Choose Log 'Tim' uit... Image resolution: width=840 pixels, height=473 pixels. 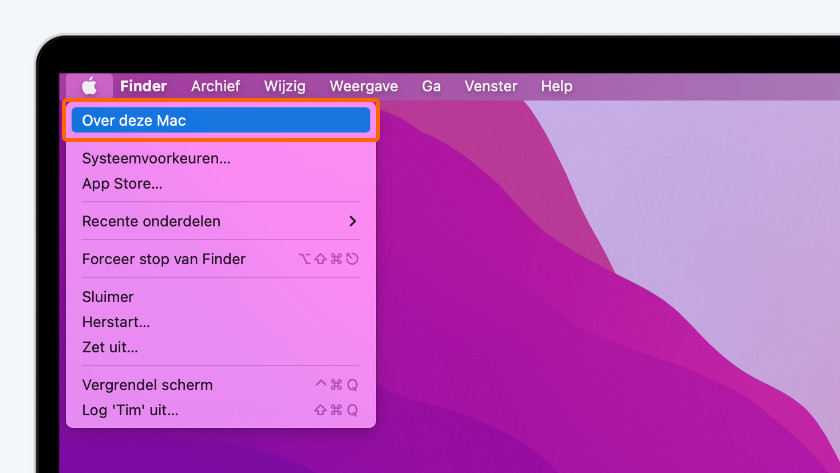coord(221,410)
